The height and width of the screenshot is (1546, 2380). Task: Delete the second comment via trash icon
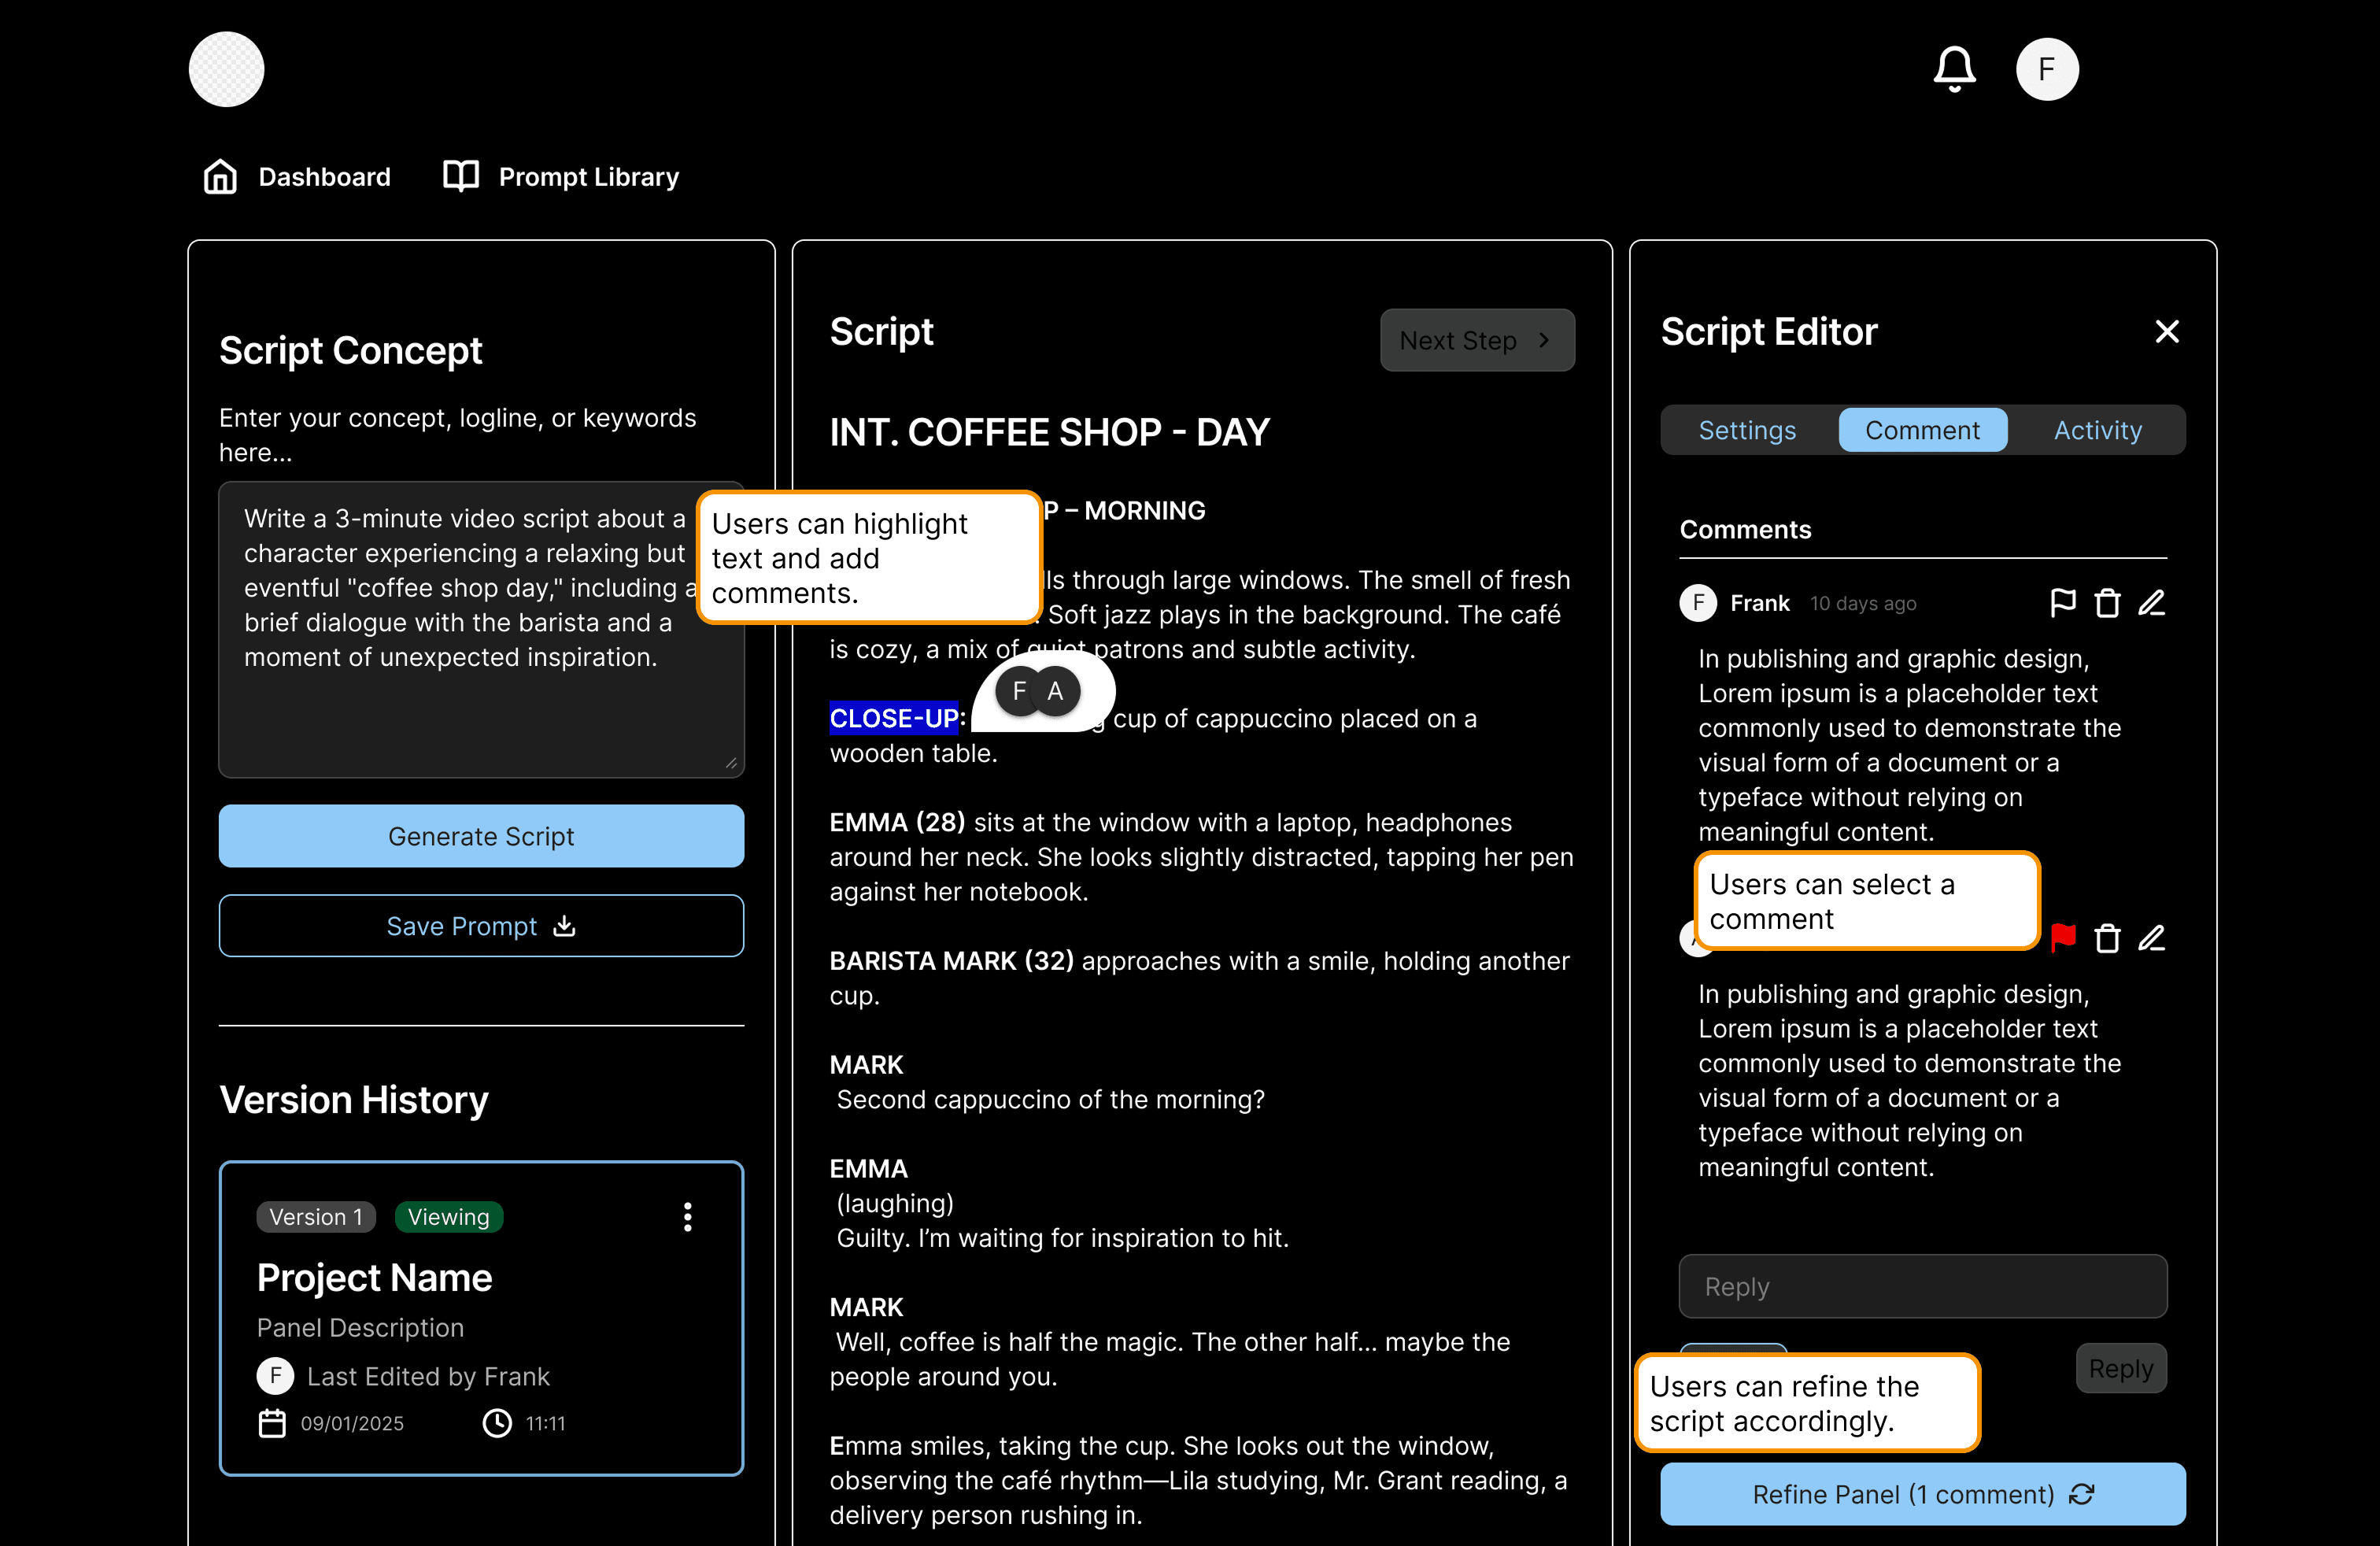(x=2107, y=938)
